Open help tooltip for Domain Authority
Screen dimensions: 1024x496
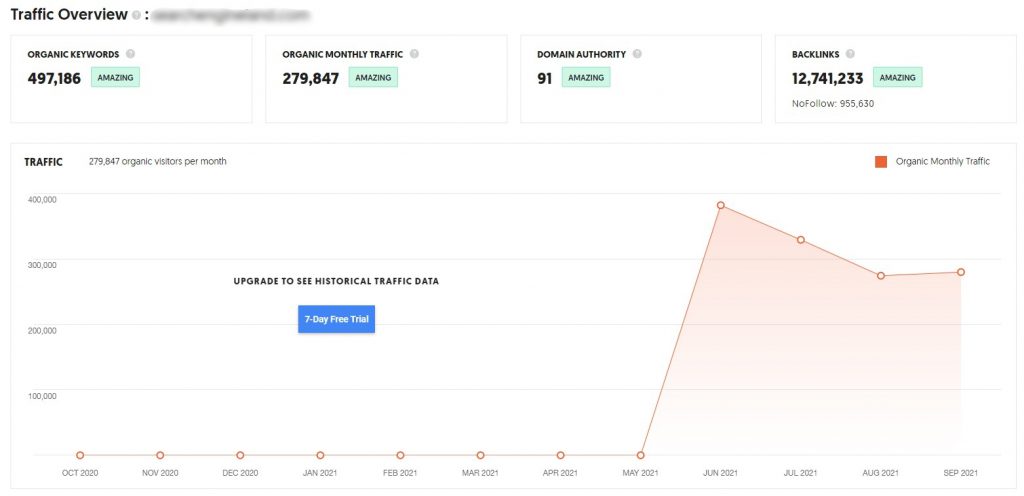[637, 54]
